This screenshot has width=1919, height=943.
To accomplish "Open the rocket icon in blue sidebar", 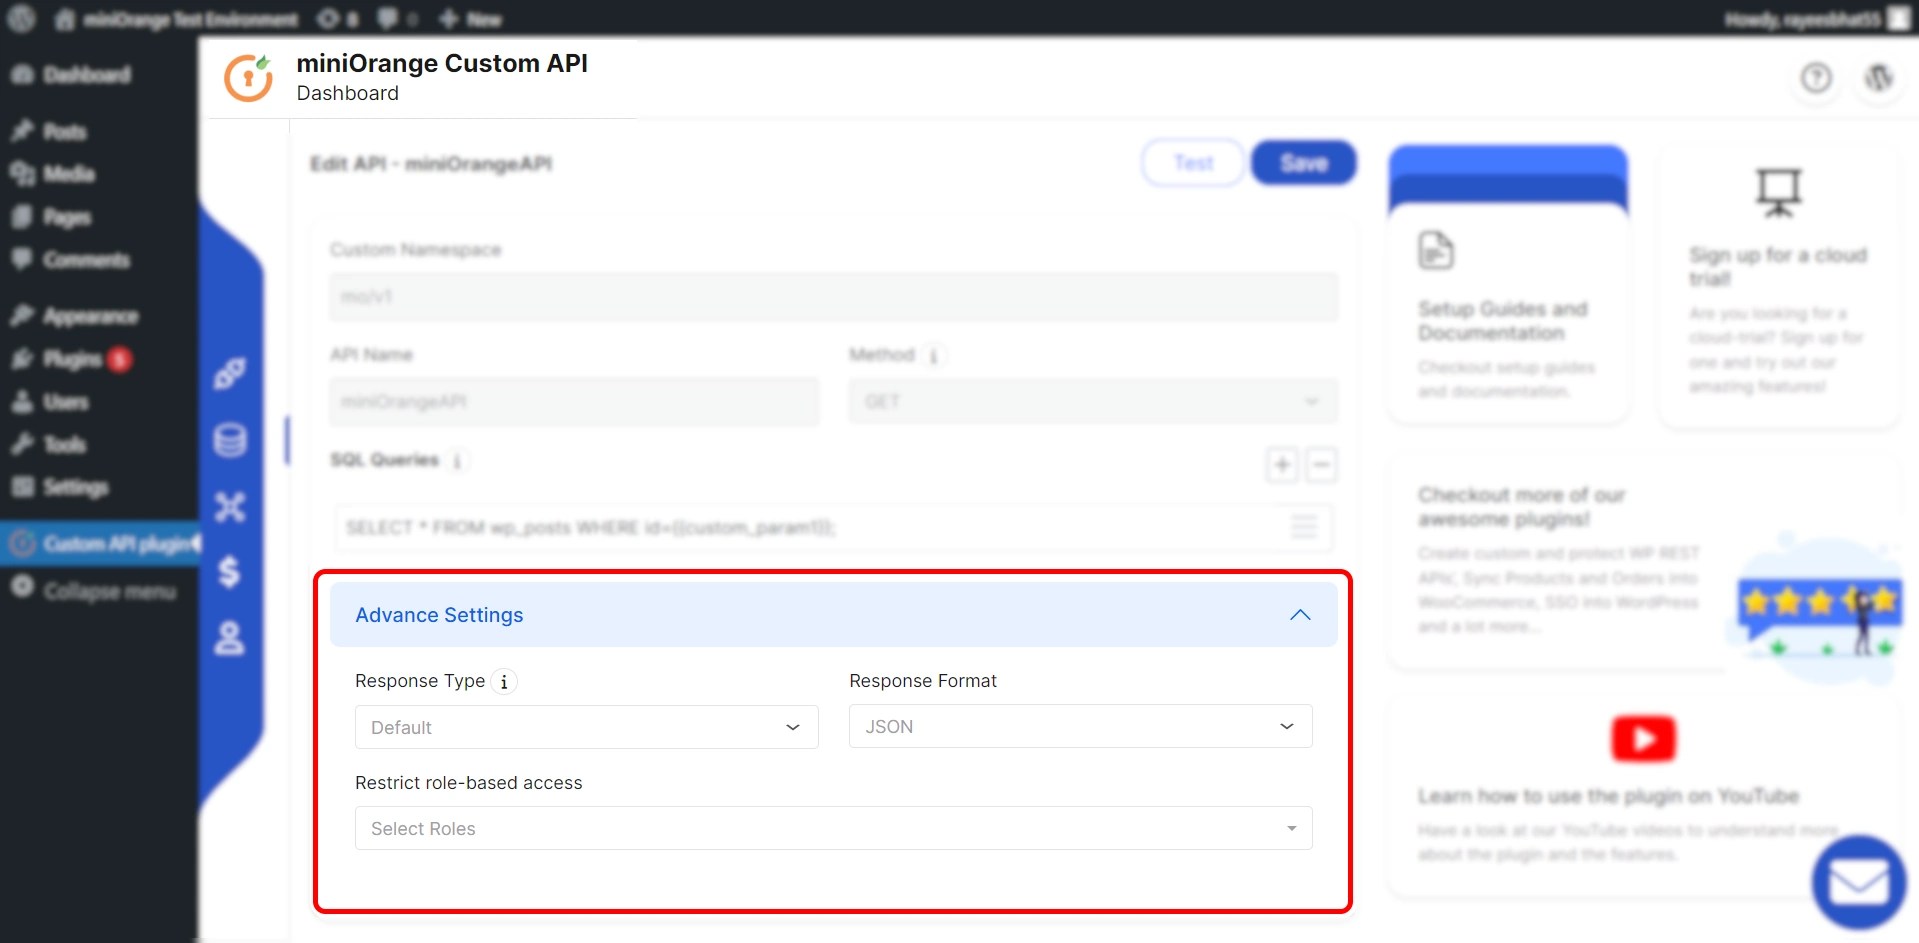I will [x=229, y=374].
